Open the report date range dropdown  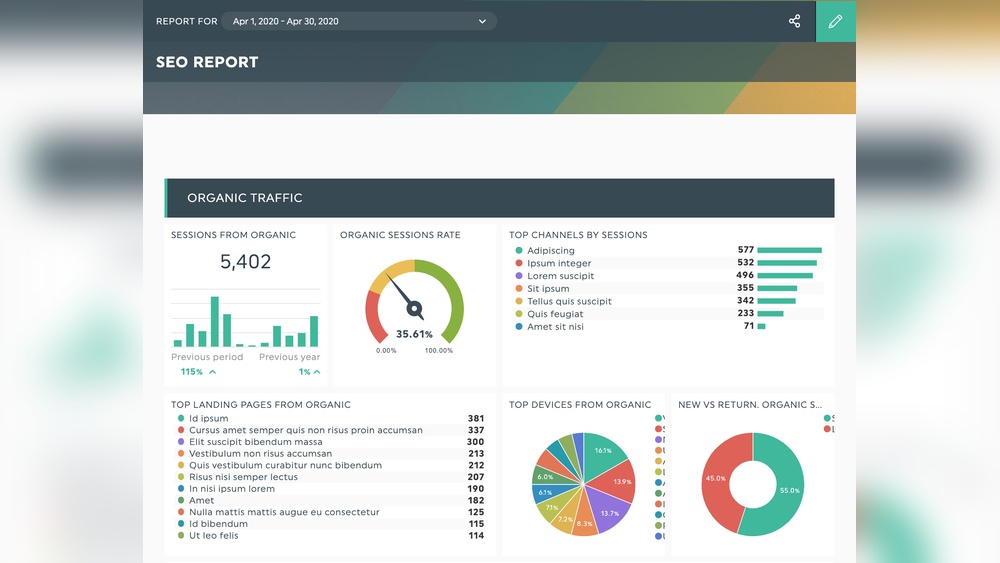tap(359, 21)
